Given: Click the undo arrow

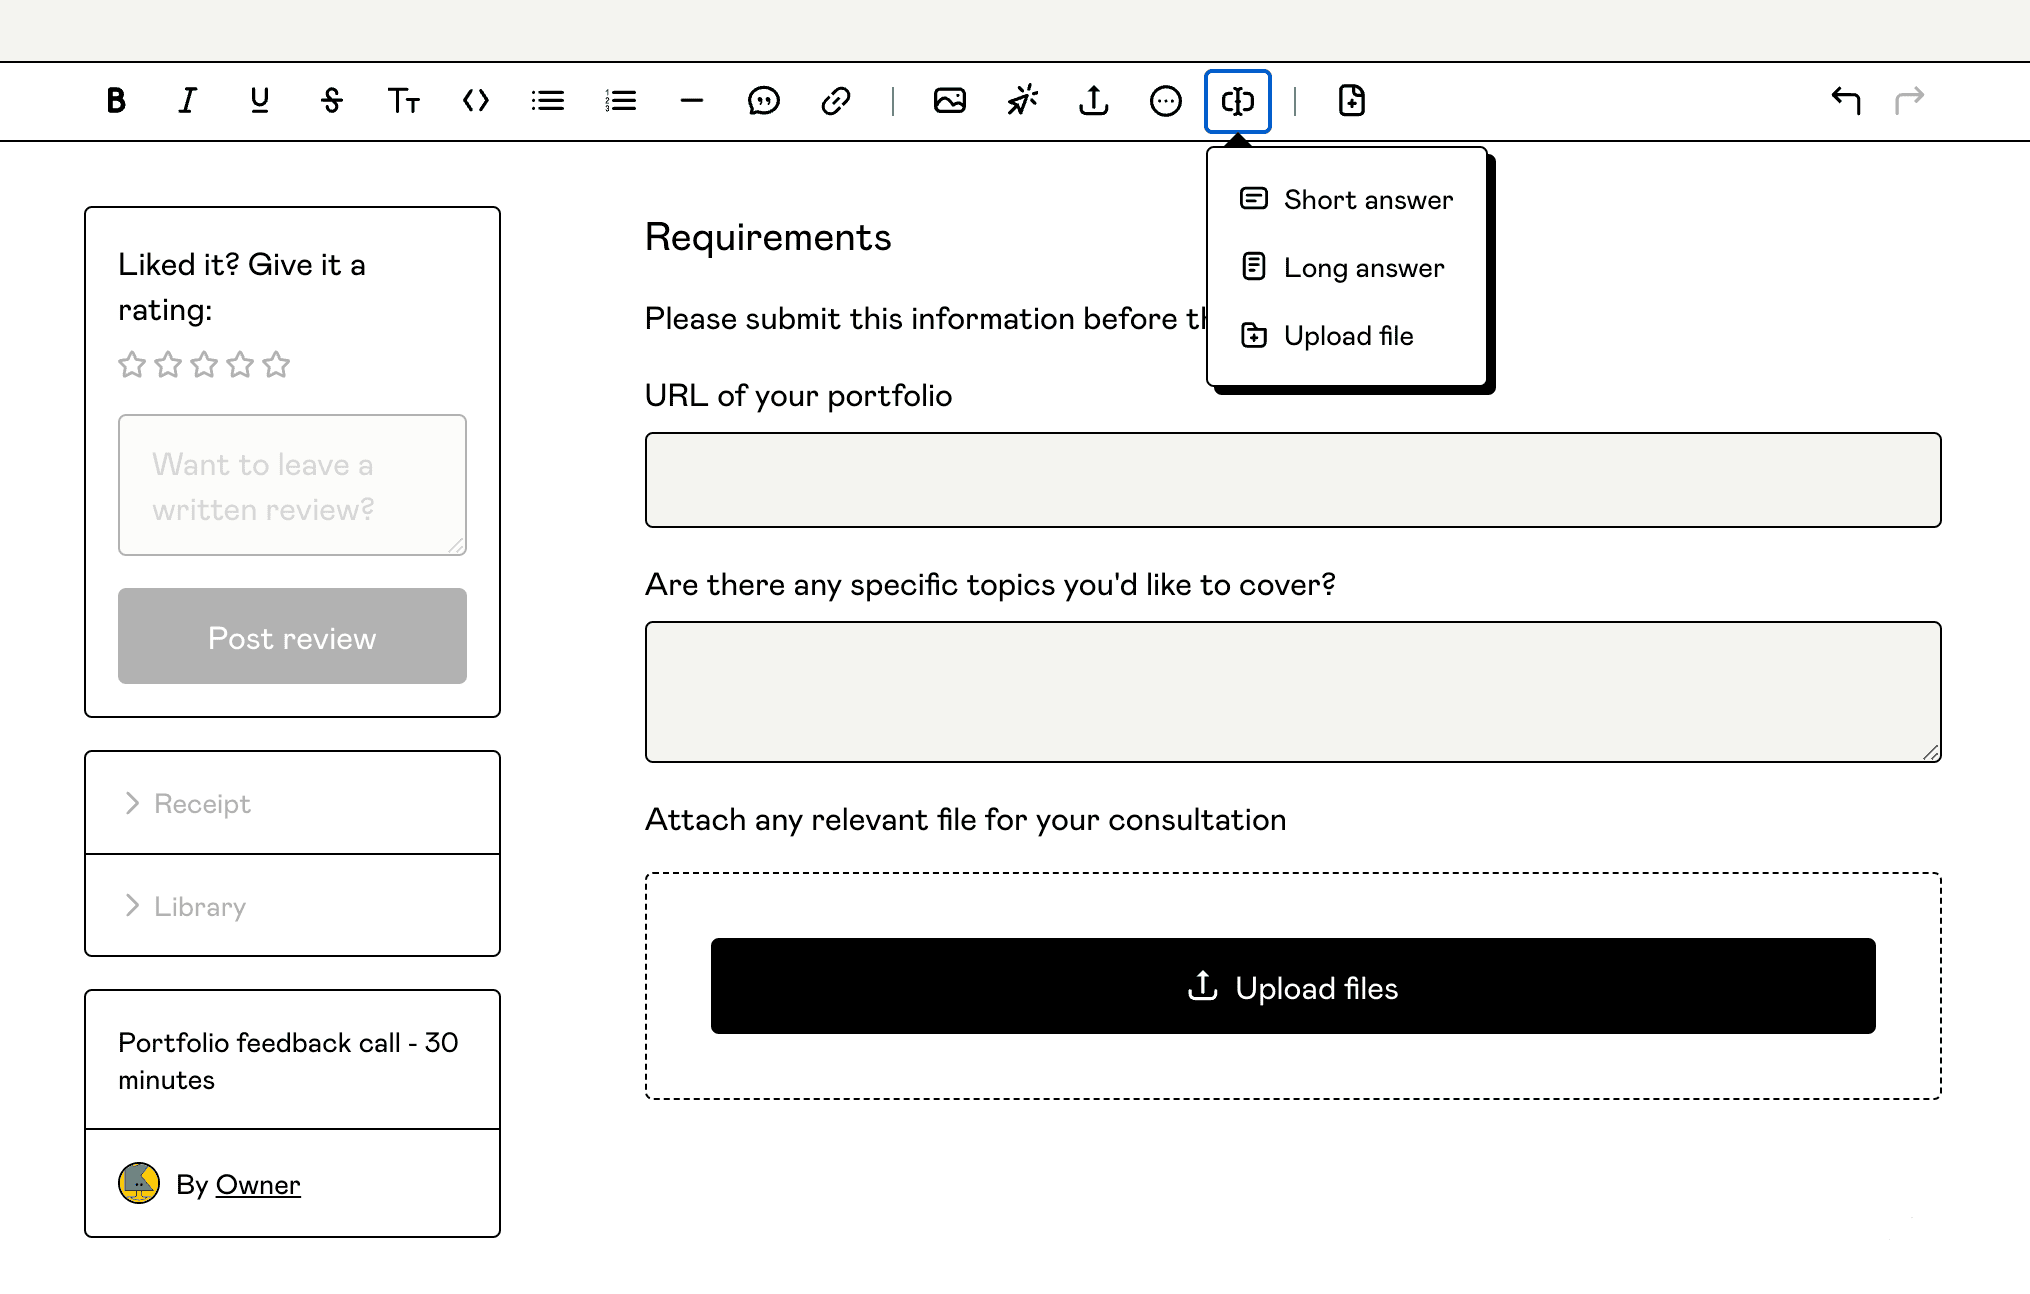Looking at the screenshot, I should [x=1845, y=101].
